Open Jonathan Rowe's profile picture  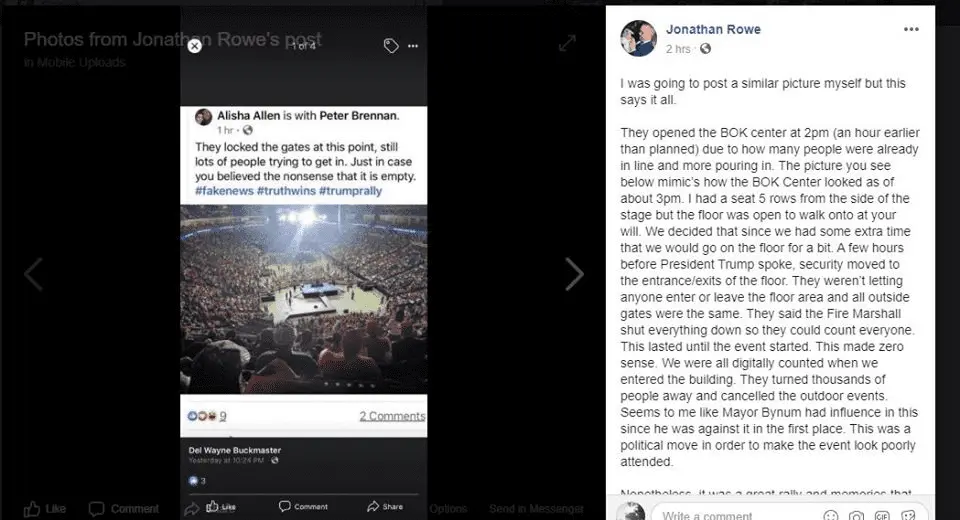(638, 38)
